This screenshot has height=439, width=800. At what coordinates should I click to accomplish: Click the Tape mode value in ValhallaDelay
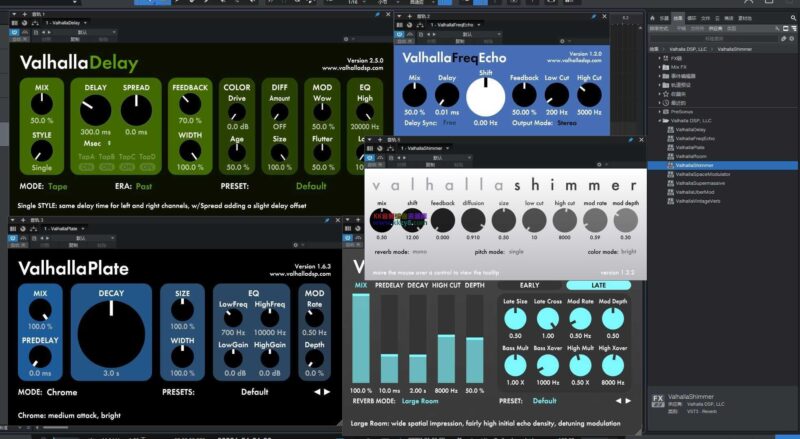pos(58,186)
